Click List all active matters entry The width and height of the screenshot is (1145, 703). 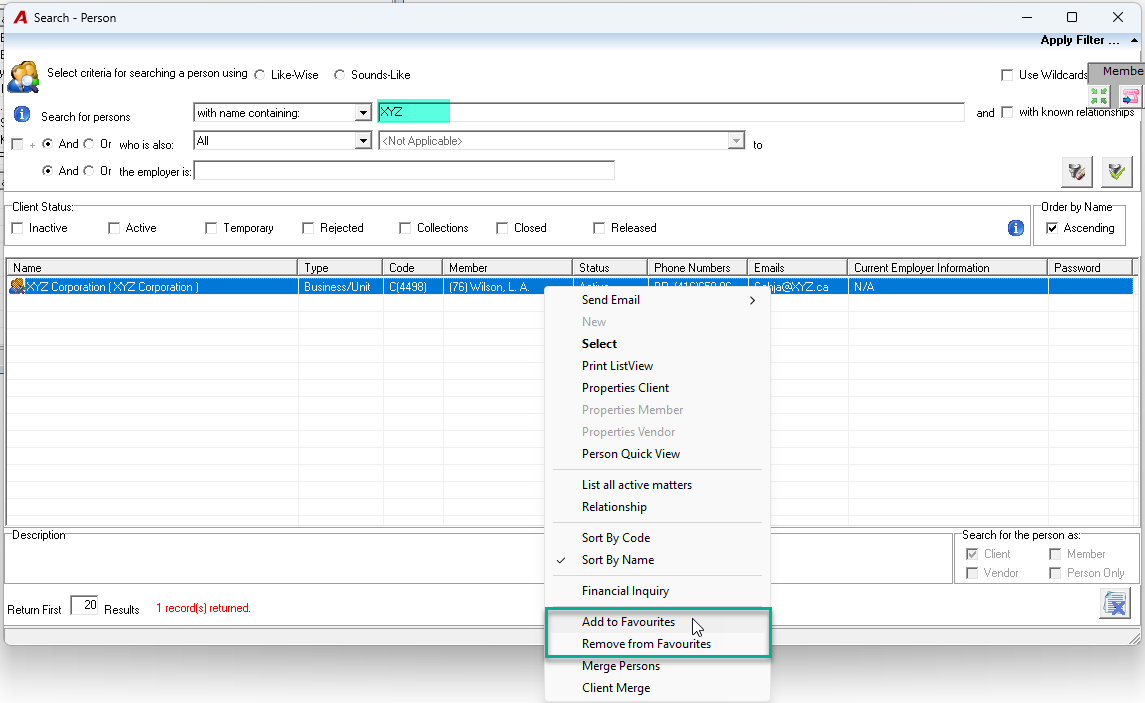(657, 485)
